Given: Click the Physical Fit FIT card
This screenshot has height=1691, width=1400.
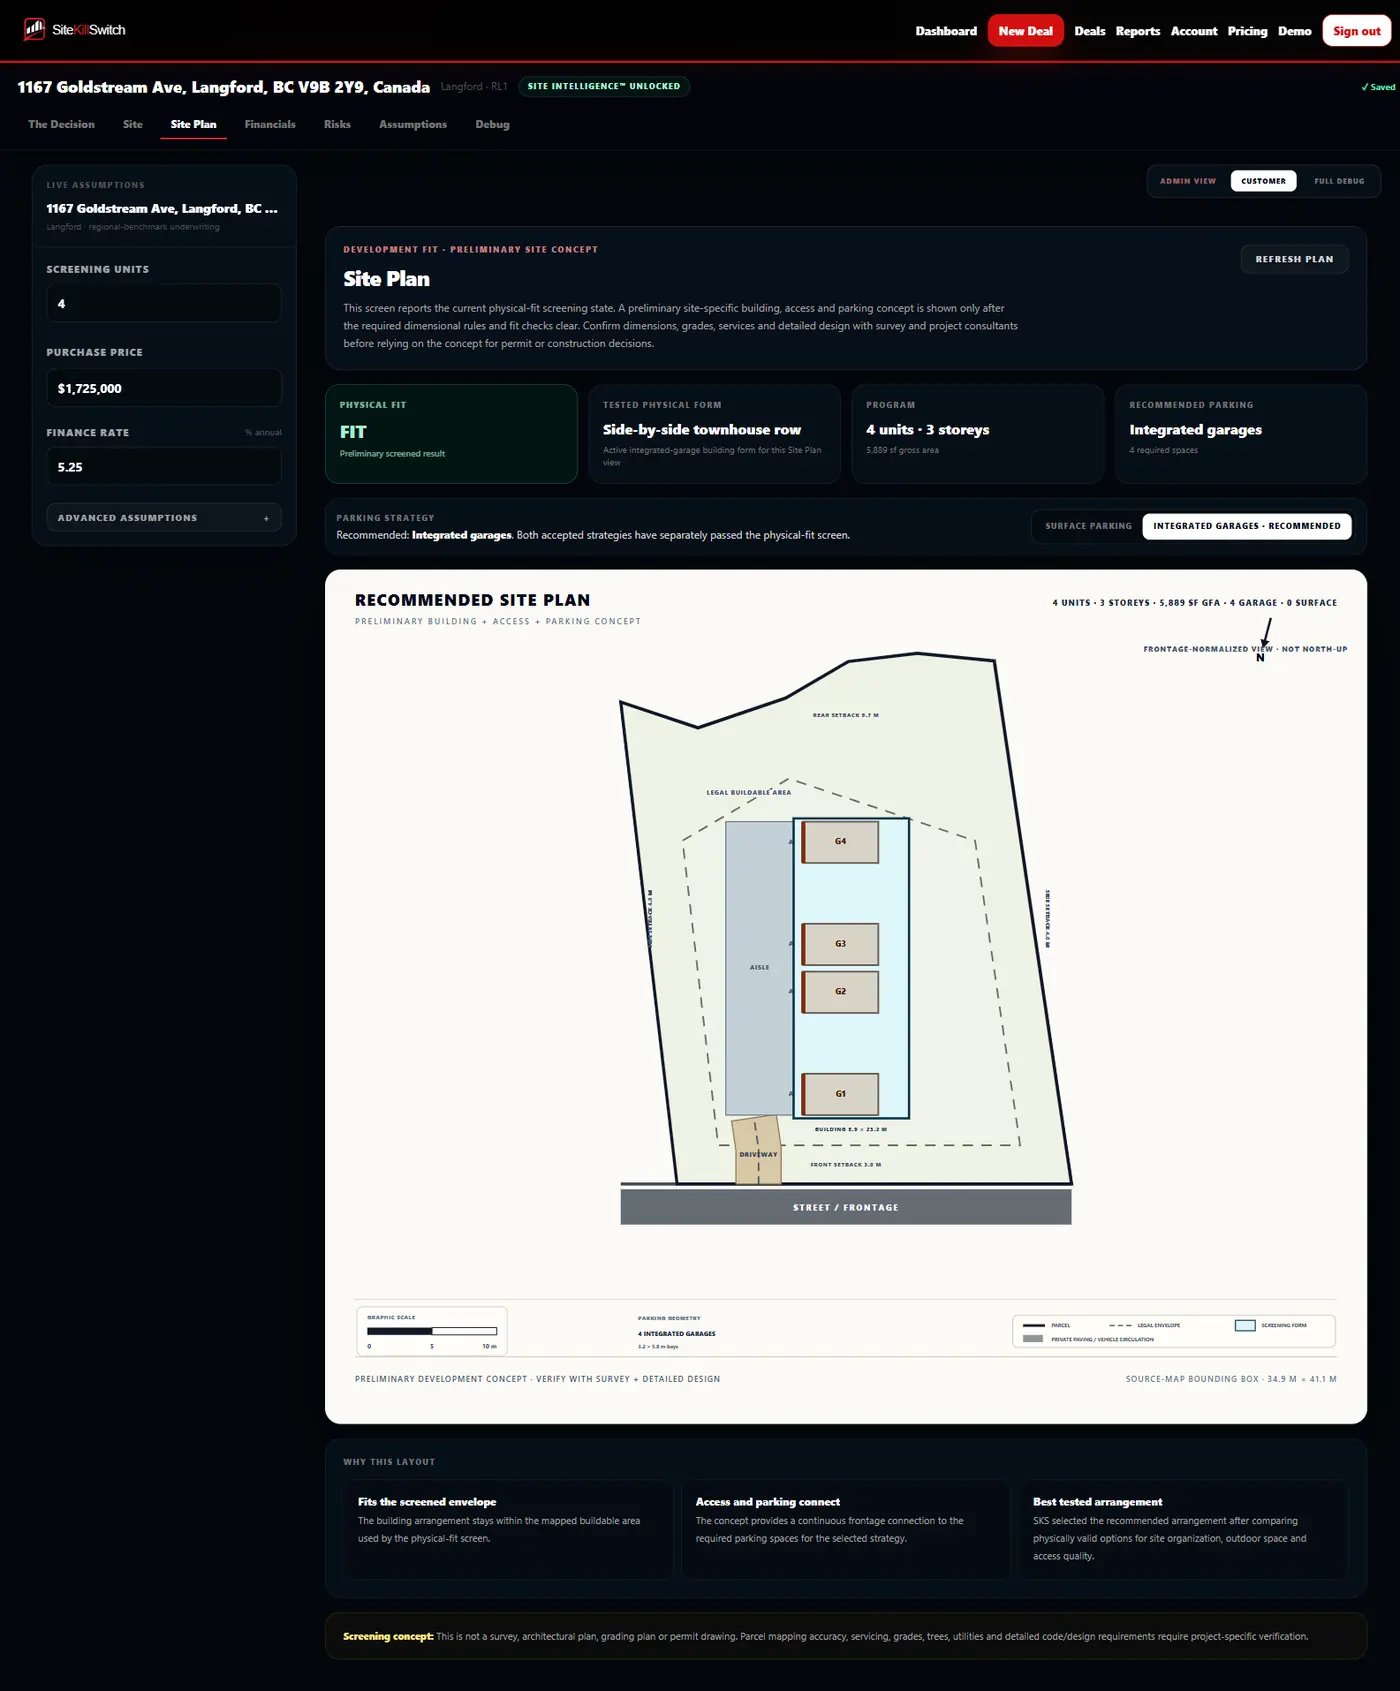Looking at the screenshot, I should pyautogui.click(x=451, y=434).
